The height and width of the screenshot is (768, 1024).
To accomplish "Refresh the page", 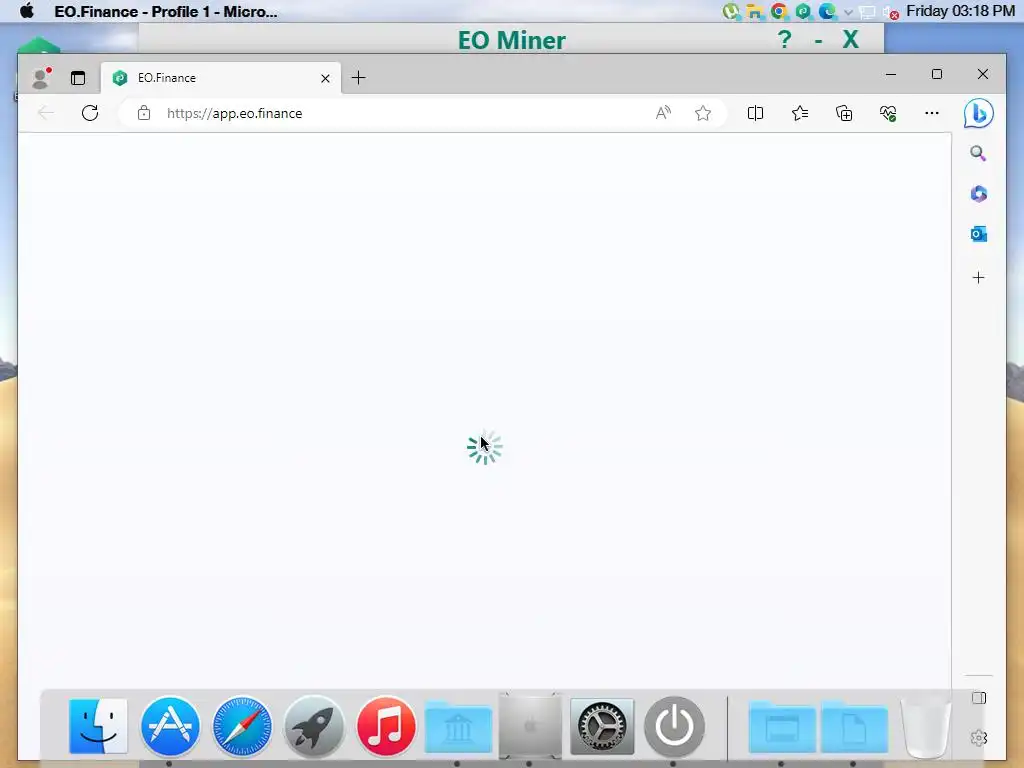I will [90, 113].
